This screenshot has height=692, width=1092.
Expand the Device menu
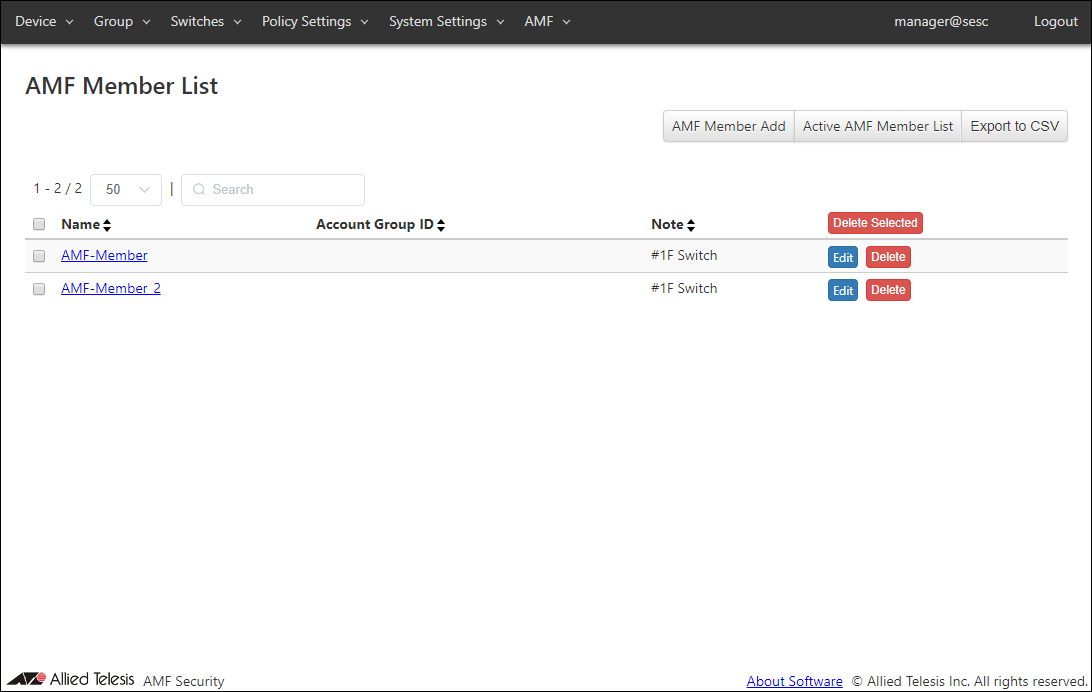tap(44, 21)
